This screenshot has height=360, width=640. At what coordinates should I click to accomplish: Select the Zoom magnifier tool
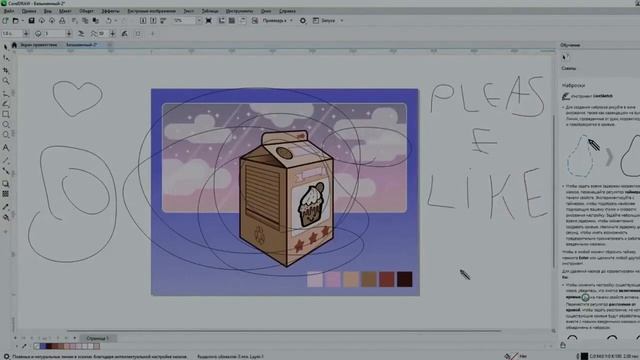coord(5,81)
